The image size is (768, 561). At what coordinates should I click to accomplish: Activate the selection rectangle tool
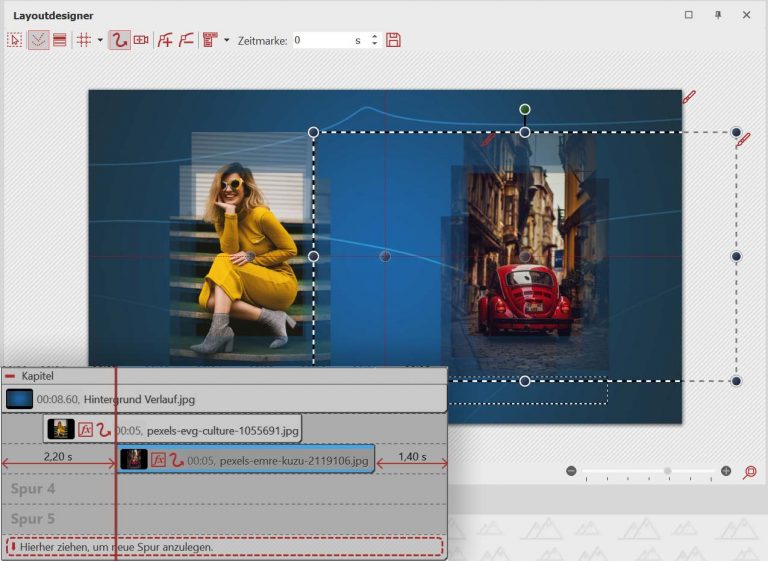(15, 40)
